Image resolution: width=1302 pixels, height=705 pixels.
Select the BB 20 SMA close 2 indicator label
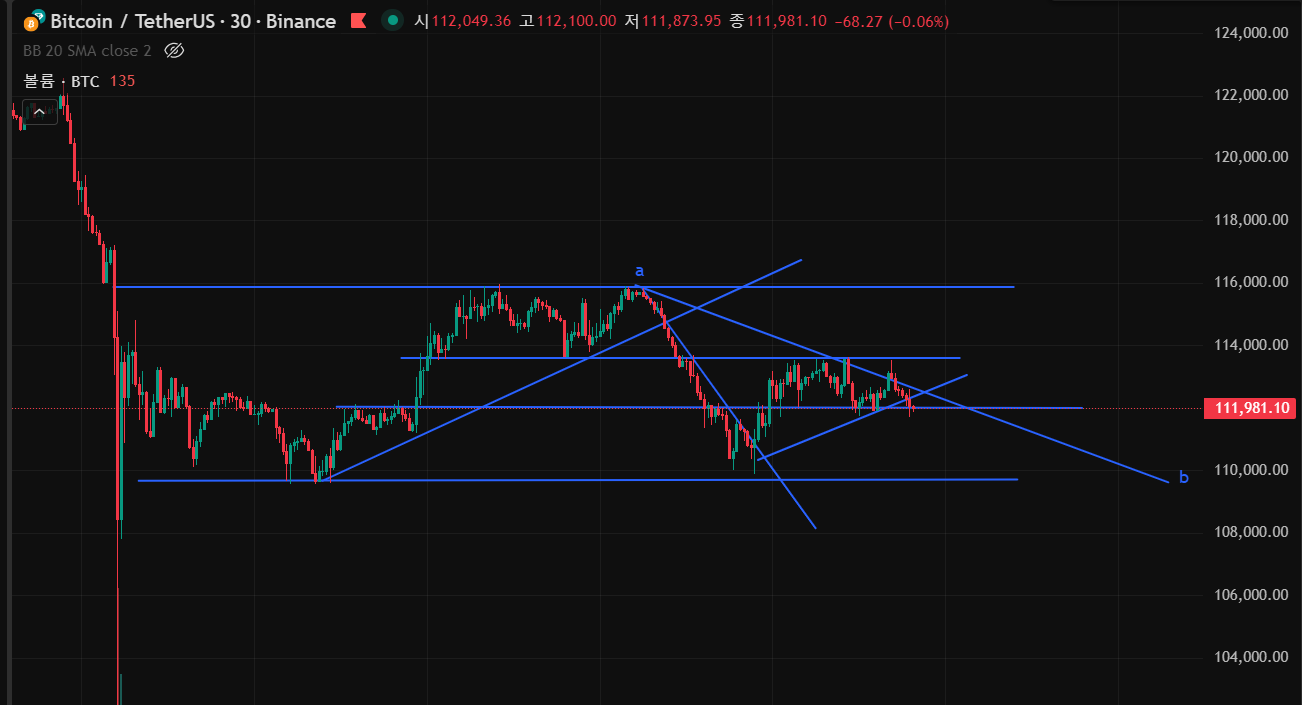[87, 50]
